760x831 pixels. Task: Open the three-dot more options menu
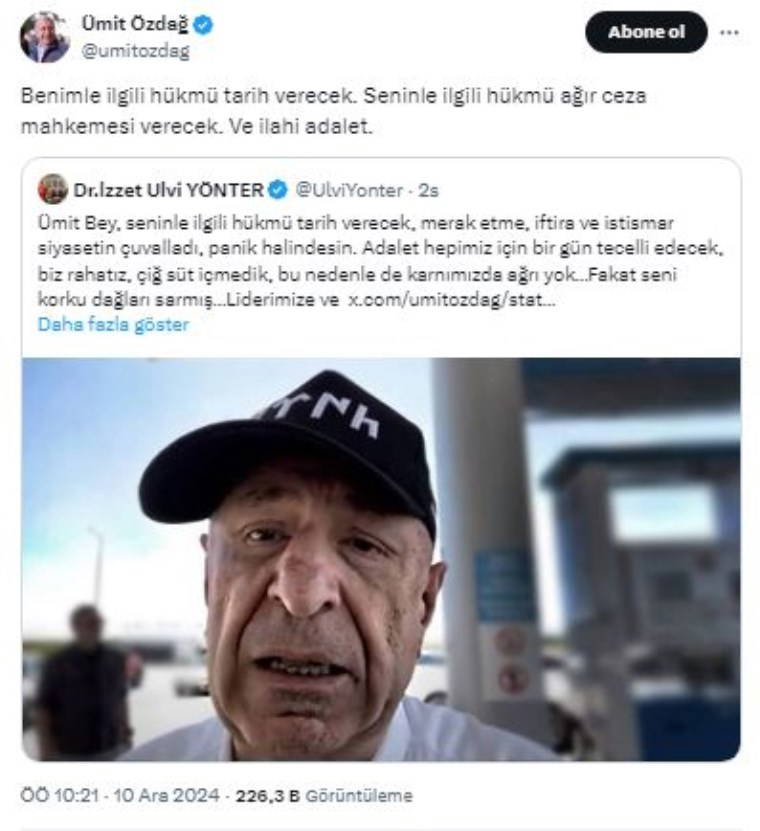[x=729, y=32]
